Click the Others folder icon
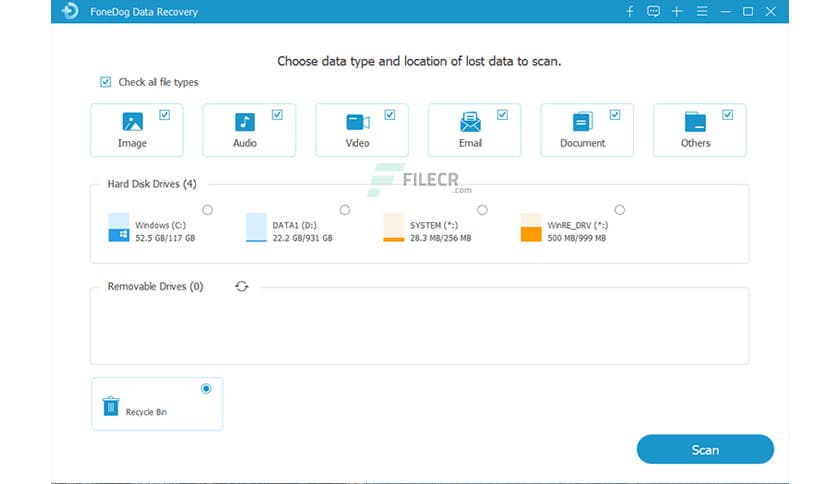This screenshot has width=836, height=484. [695, 122]
